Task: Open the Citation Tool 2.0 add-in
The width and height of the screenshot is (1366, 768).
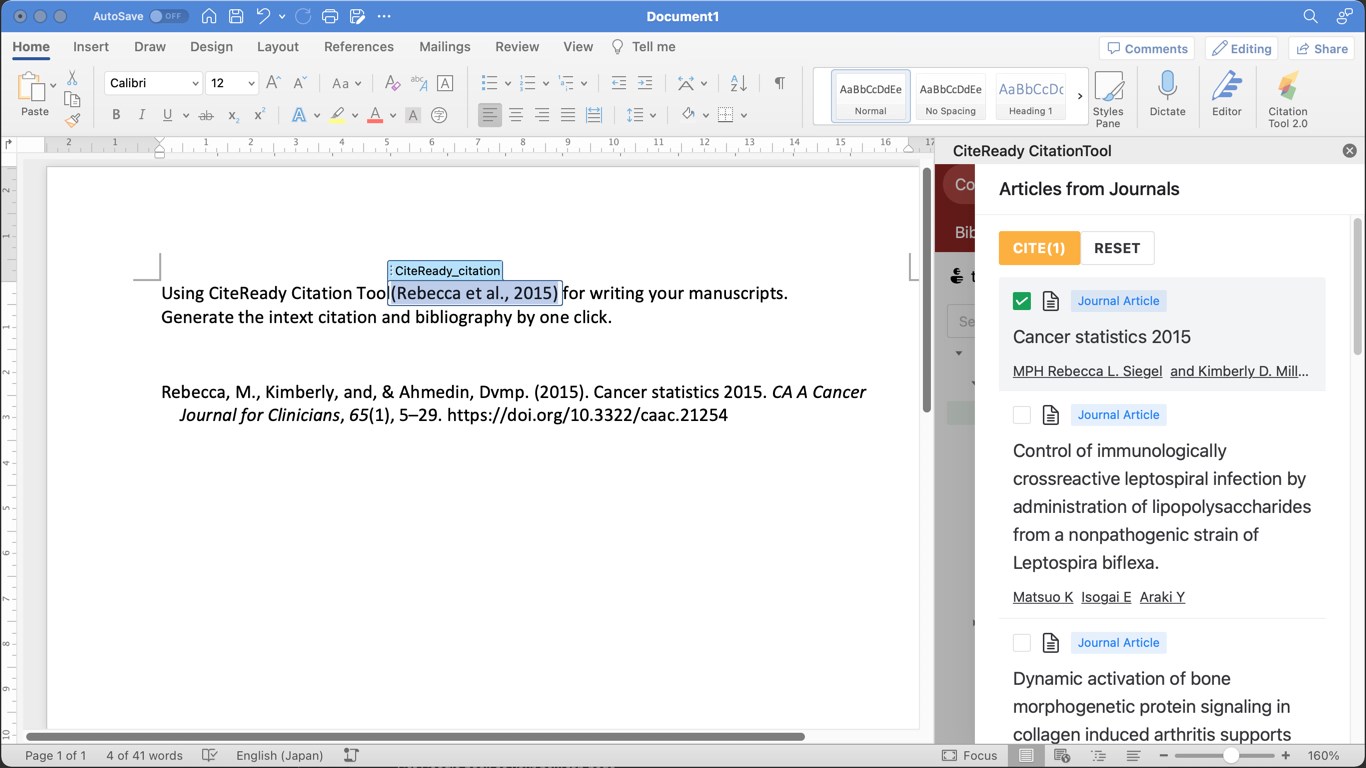Action: [1287, 98]
